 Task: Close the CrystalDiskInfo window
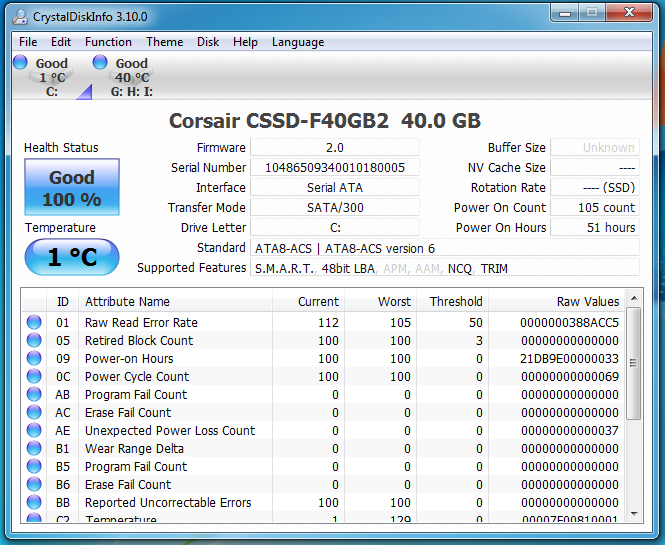pos(629,13)
